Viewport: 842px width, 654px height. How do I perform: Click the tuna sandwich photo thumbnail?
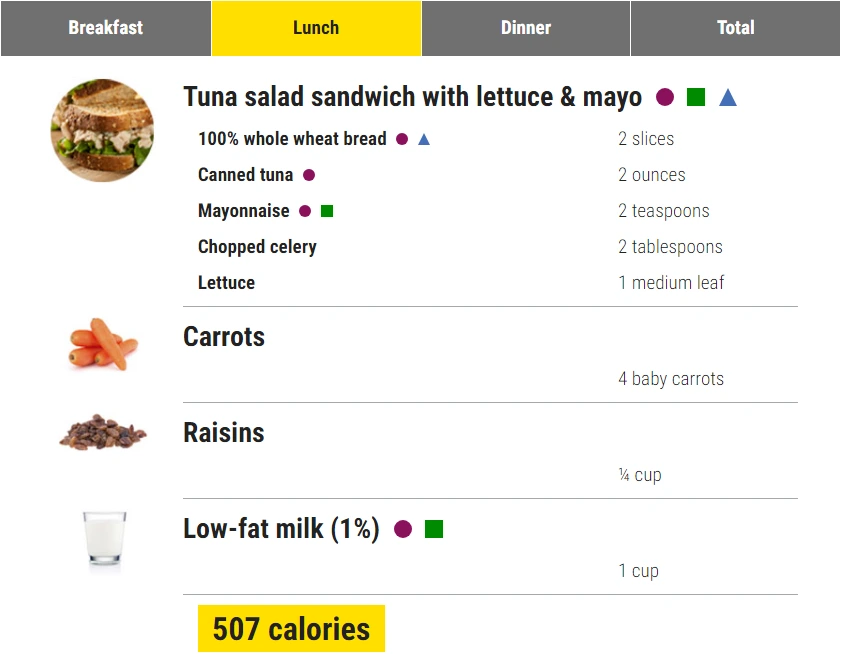pos(103,130)
